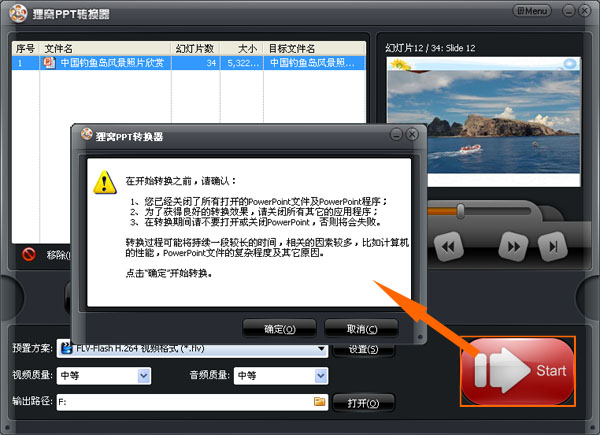Click the yellow warning icon in dialog
The image size is (600, 435).
[x=105, y=182]
